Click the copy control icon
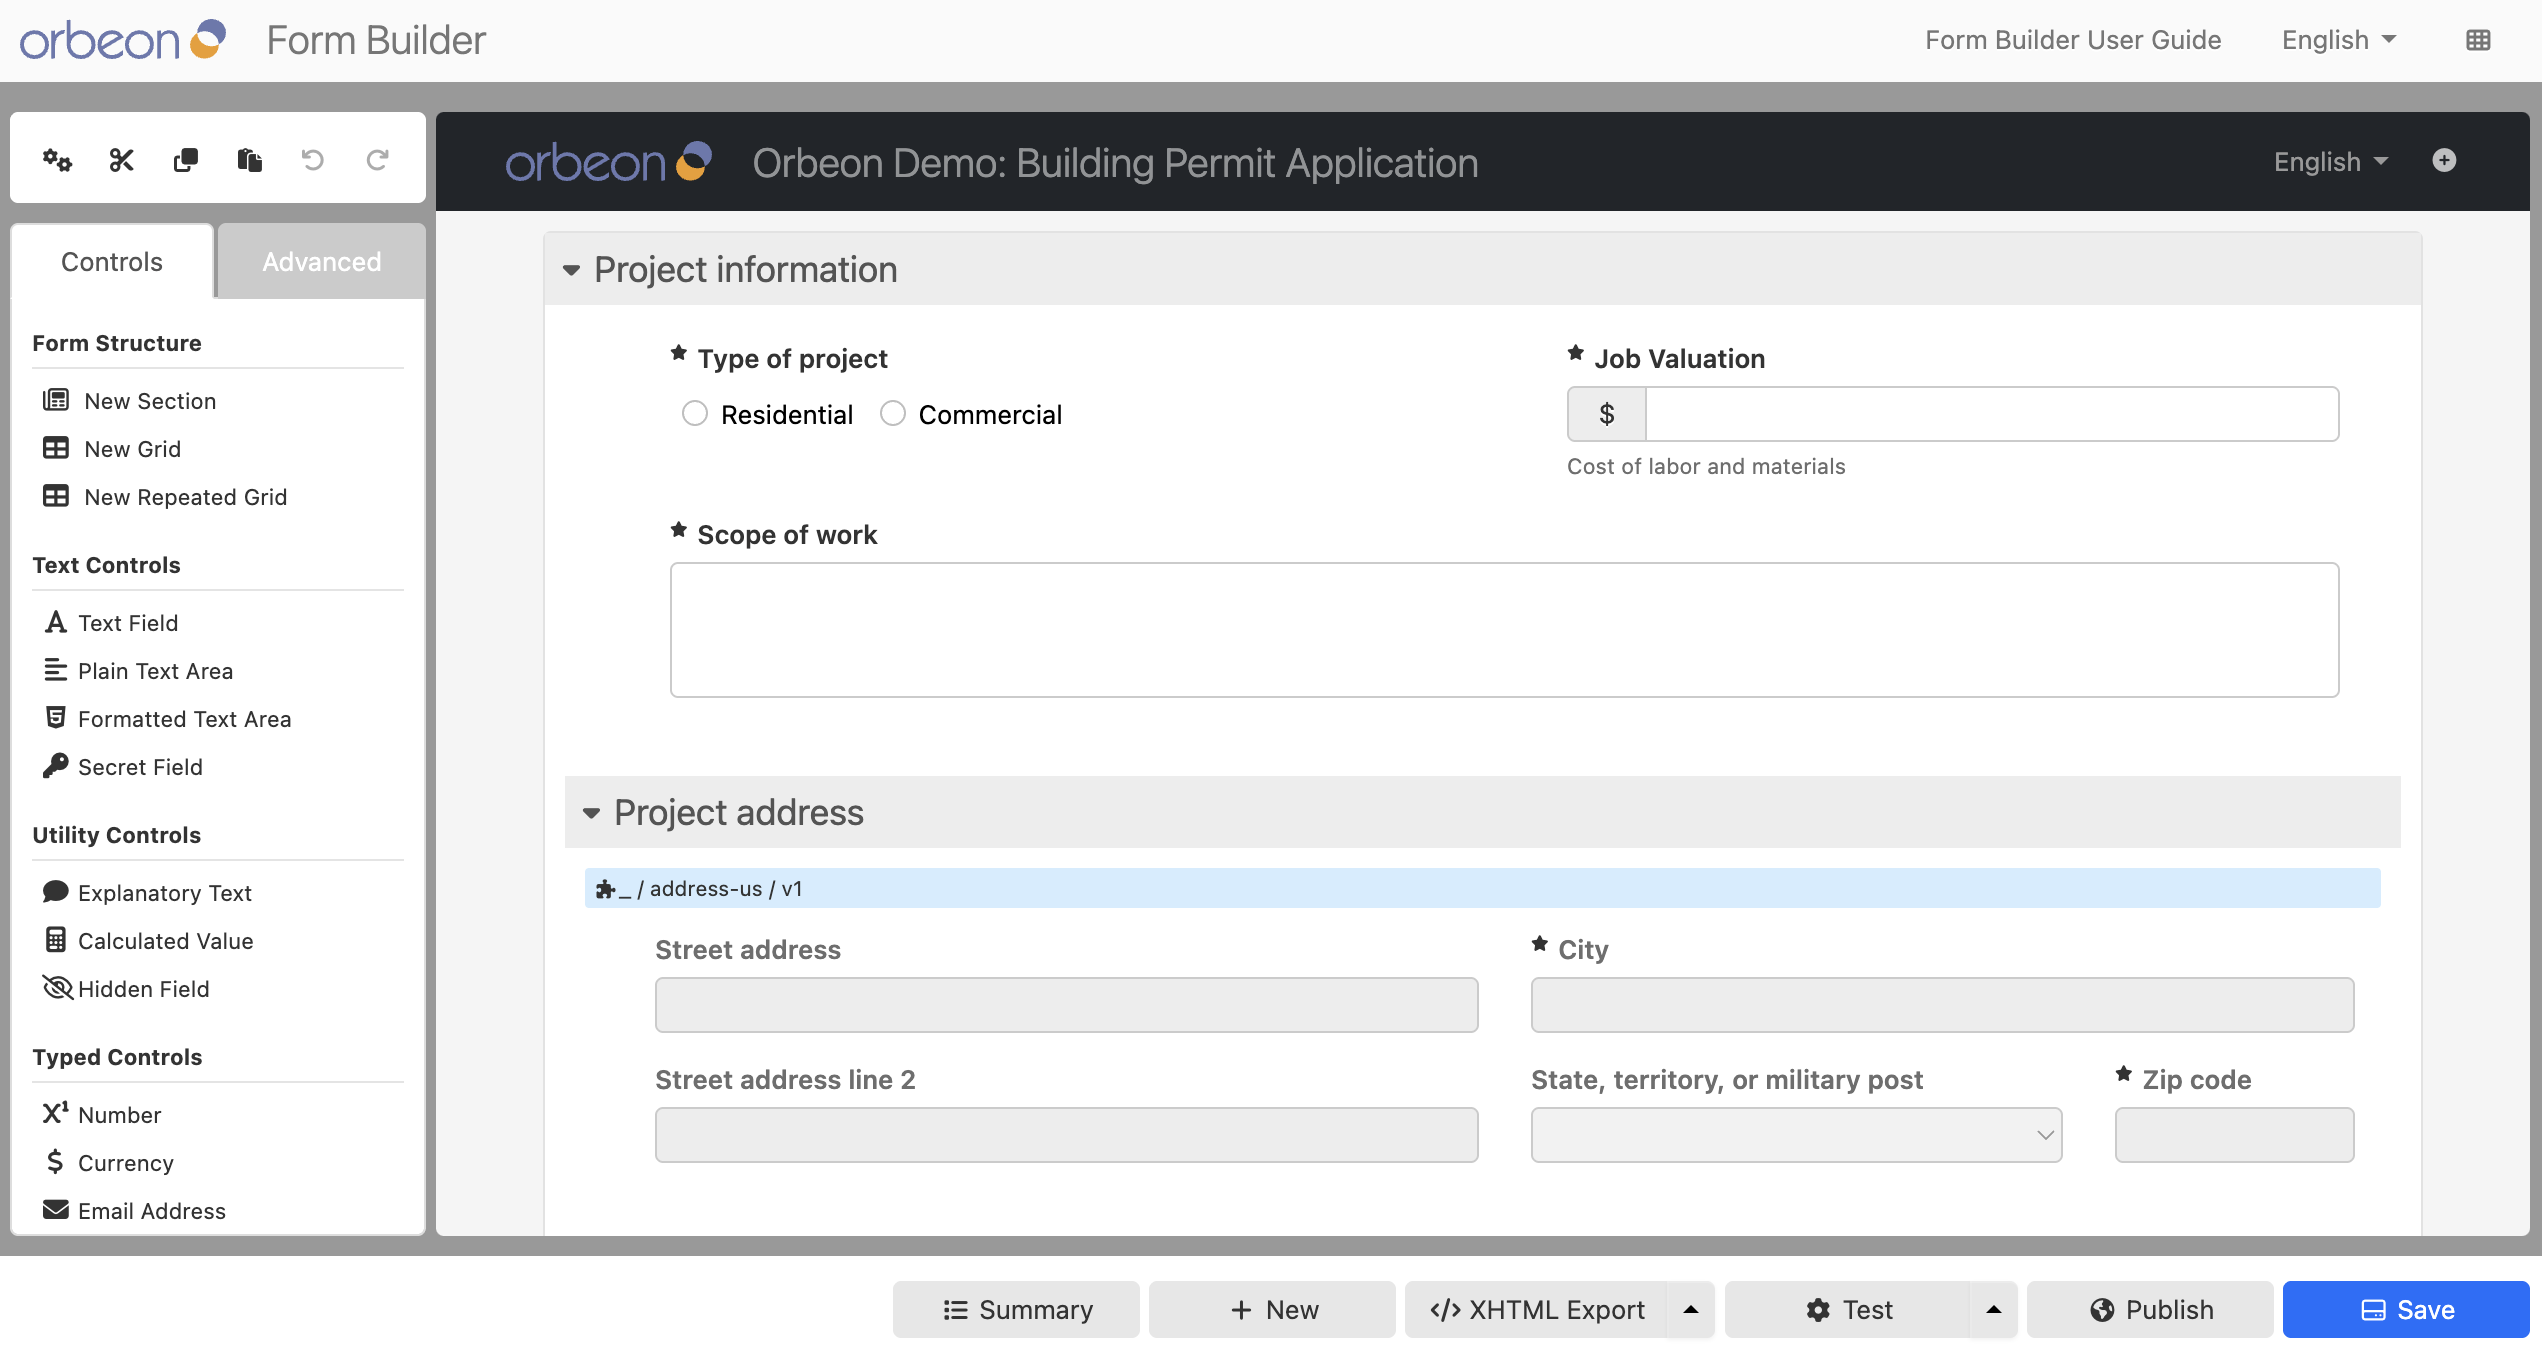This screenshot has height=1348, width=2542. [x=185, y=160]
